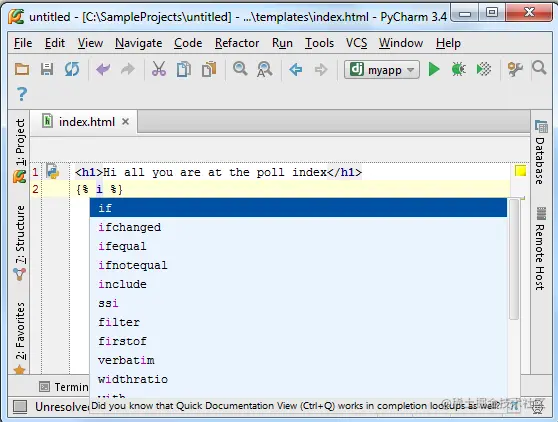558x422 pixels.
Task: Select 'firstof' completion suggestion
Action: [x=298, y=341]
